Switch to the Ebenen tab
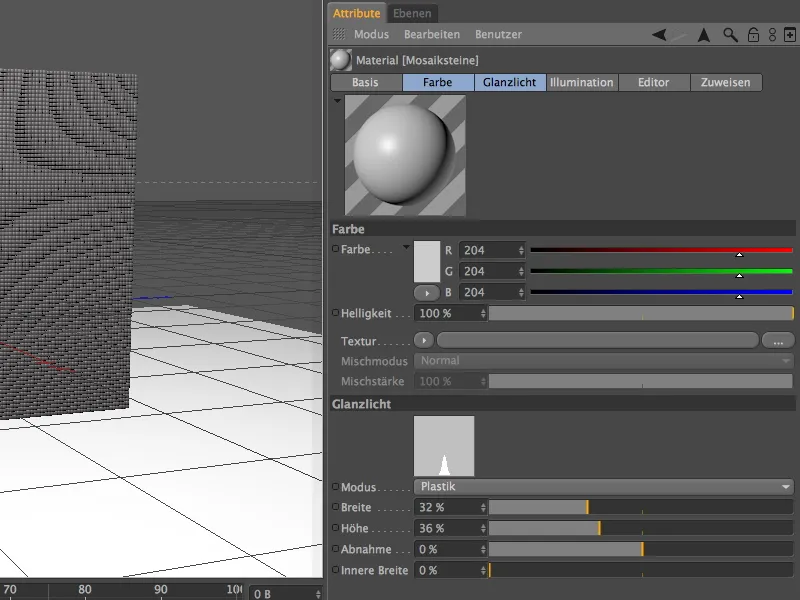 (413, 13)
